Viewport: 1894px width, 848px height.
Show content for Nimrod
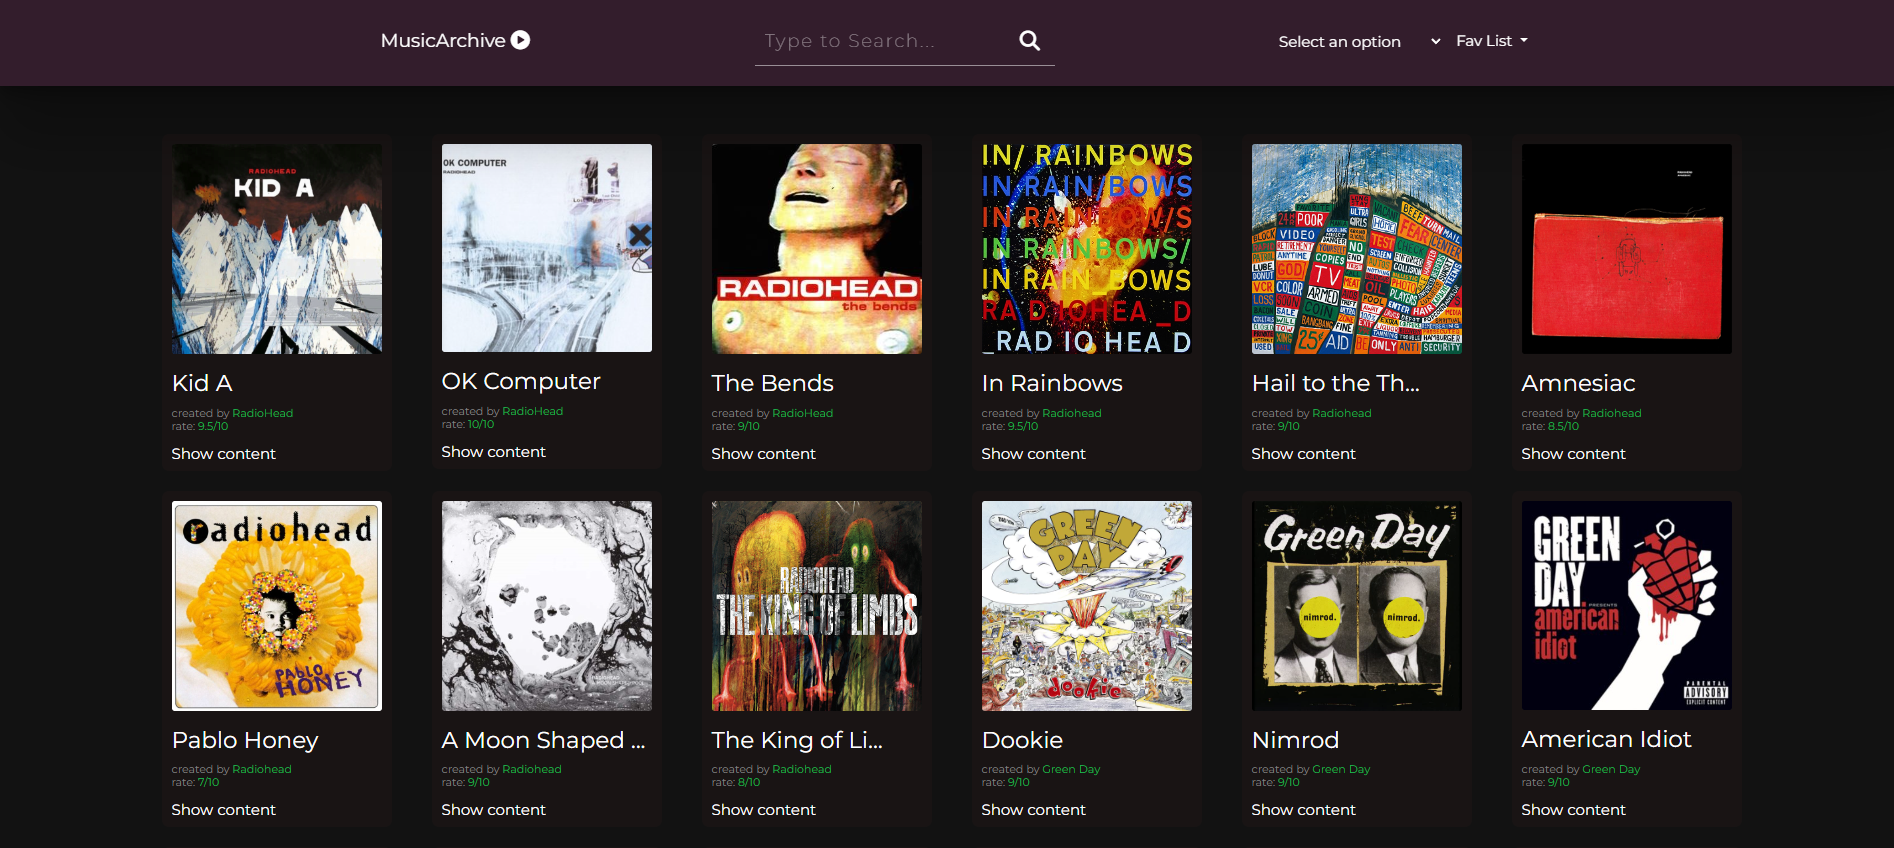coord(1303,810)
